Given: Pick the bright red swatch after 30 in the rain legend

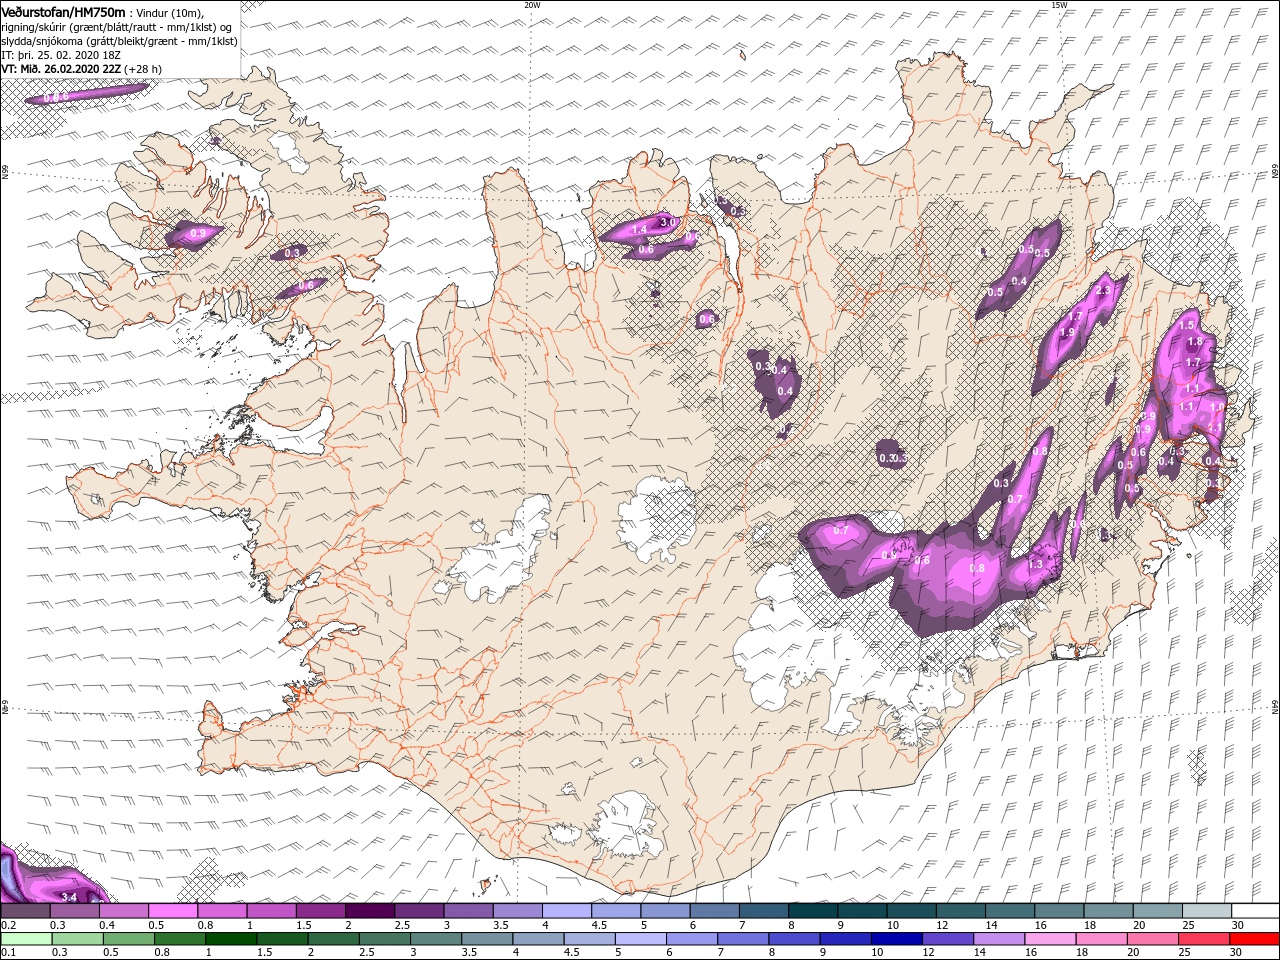Looking at the screenshot, I should (x=1254, y=938).
